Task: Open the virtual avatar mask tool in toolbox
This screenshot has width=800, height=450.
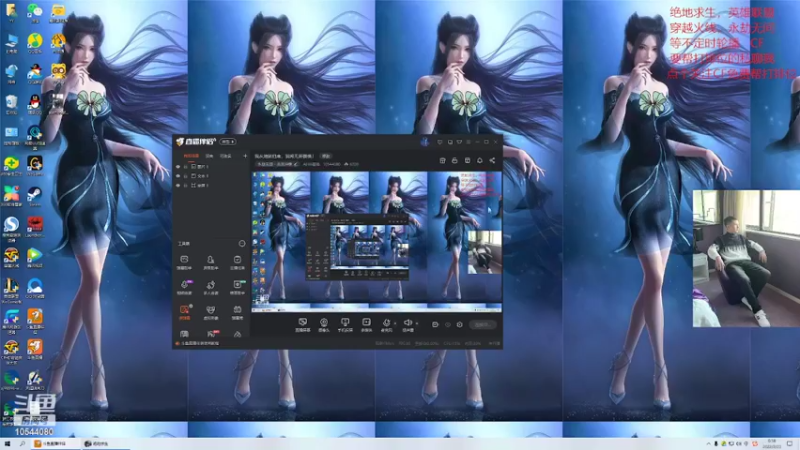Action: [x=210, y=312]
